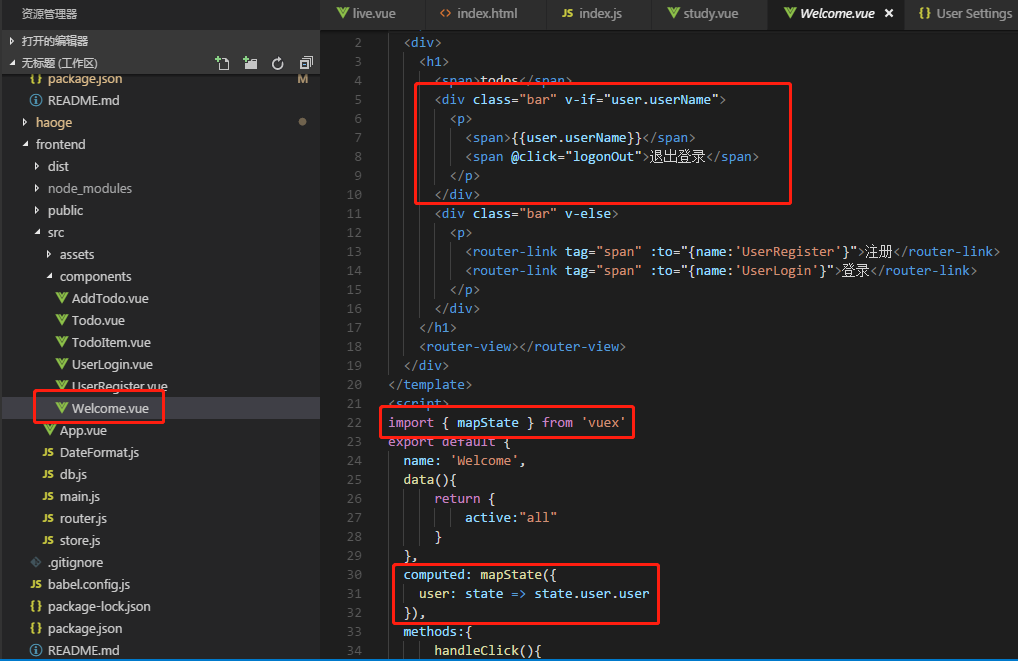
Task: Click the git icon beside .gitignore
Action: point(36,563)
